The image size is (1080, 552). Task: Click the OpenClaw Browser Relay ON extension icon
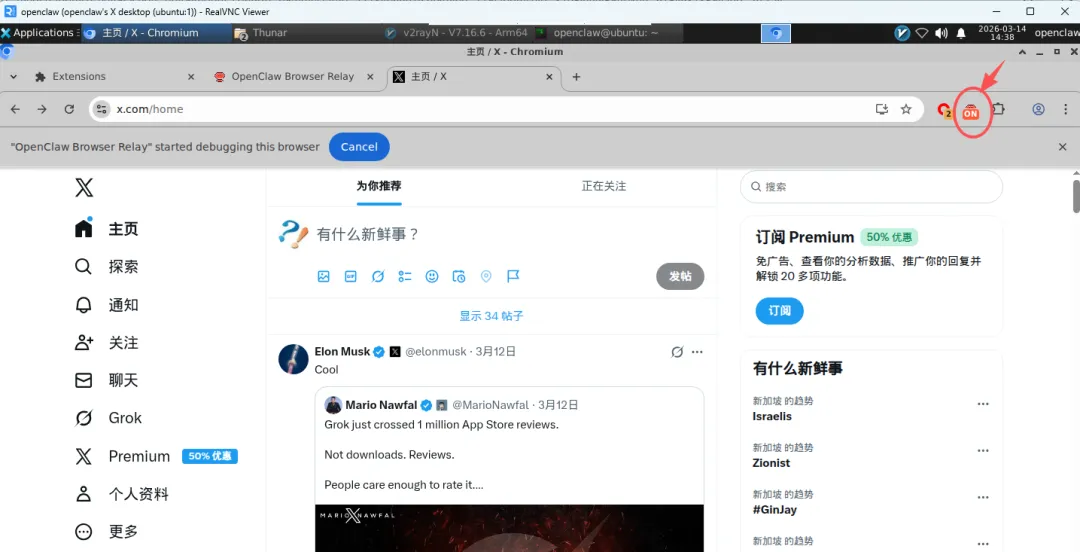(970, 111)
